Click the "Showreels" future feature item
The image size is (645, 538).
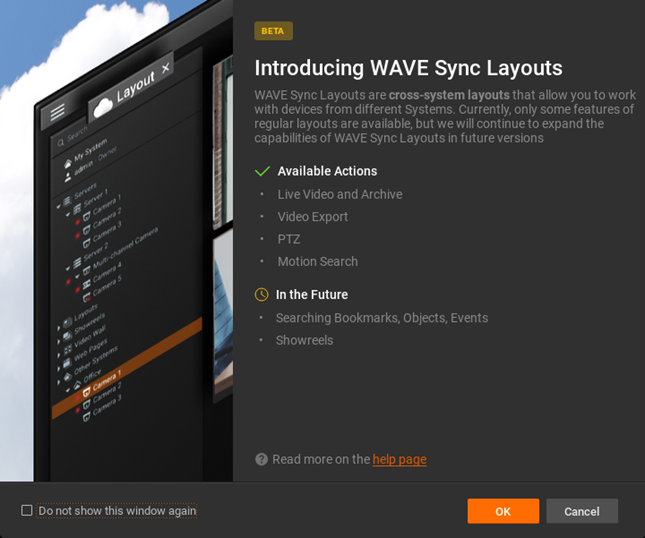(304, 340)
